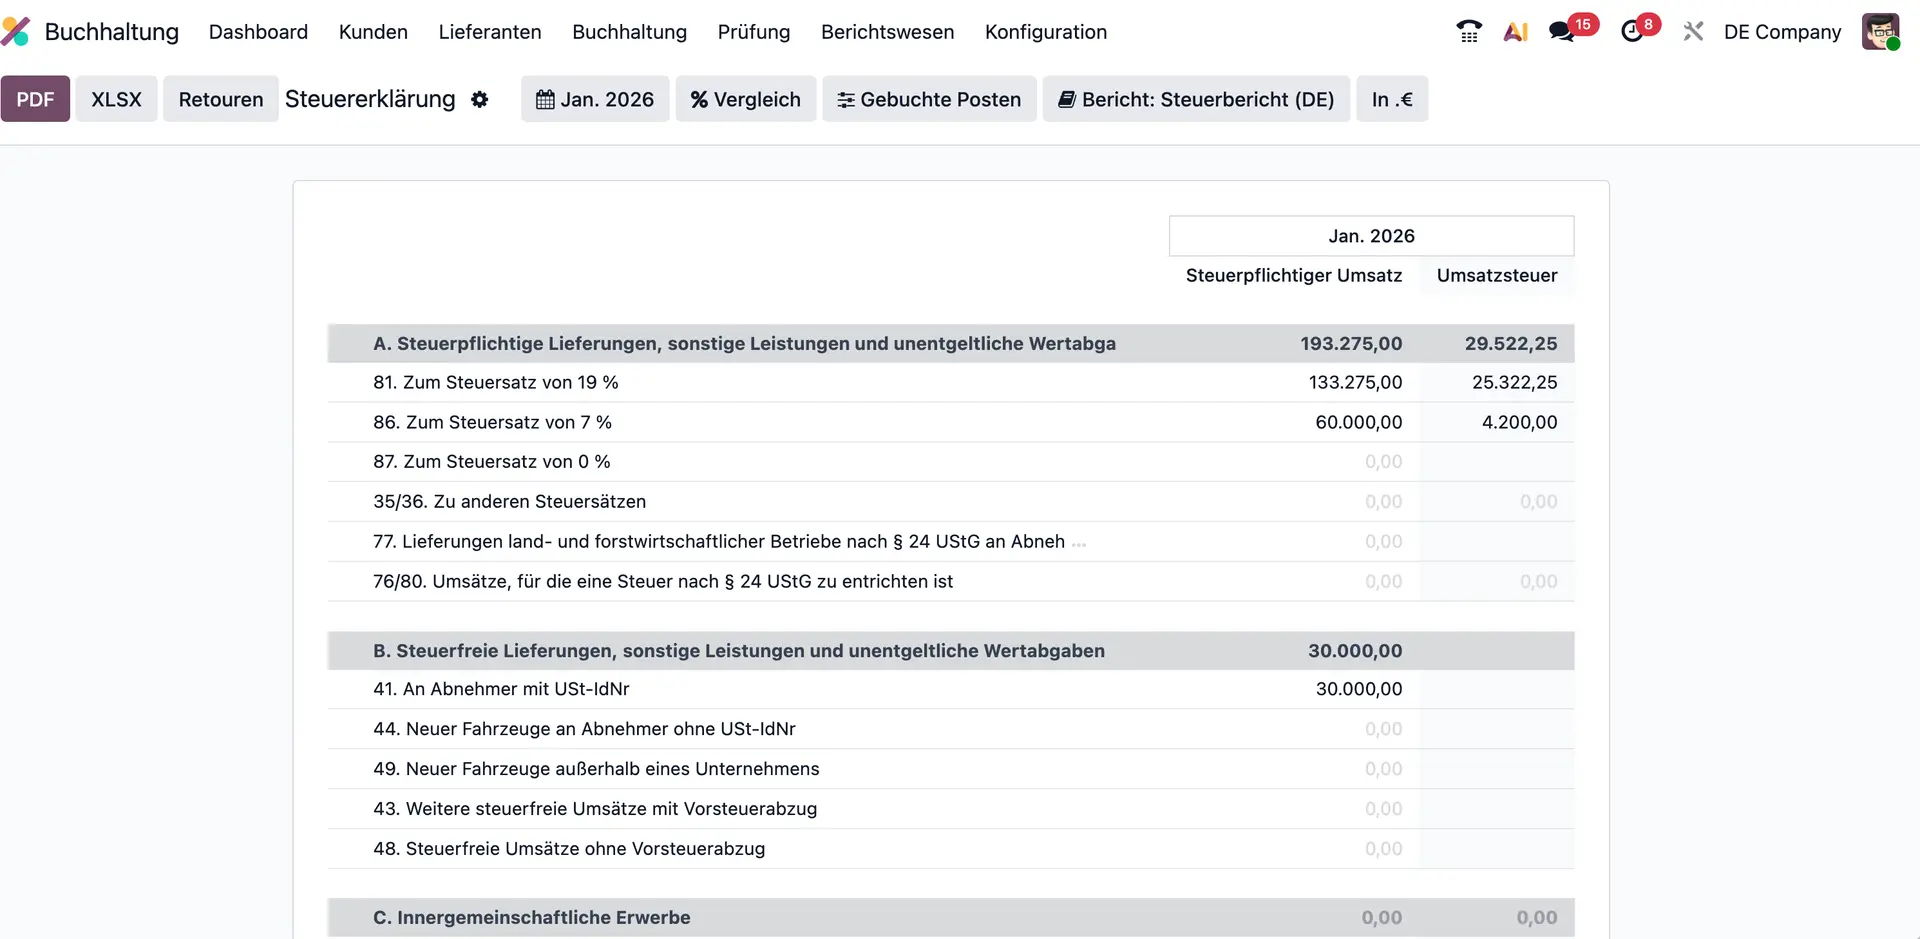Click the gear icon next to Steuererklärung
This screenshot has width=1920, height=939.
(480, 99)
